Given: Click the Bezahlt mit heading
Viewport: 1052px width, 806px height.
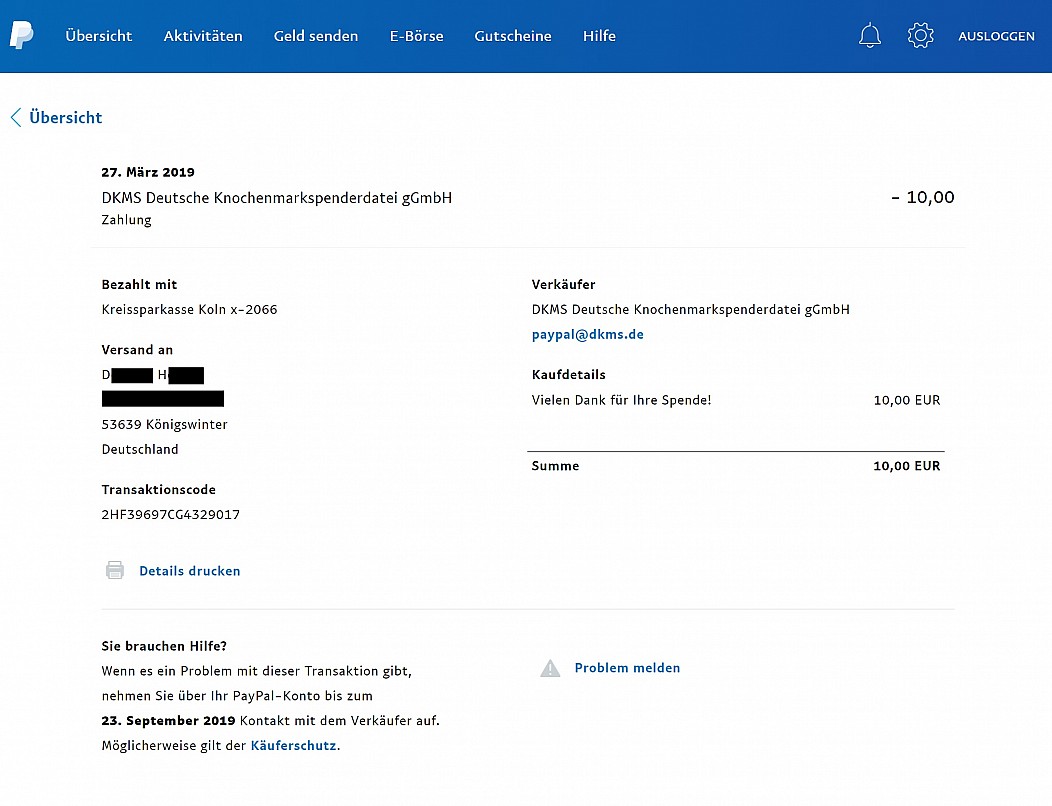Looking at the screenshot, I should pyautogui.click(x=139, y=285).
